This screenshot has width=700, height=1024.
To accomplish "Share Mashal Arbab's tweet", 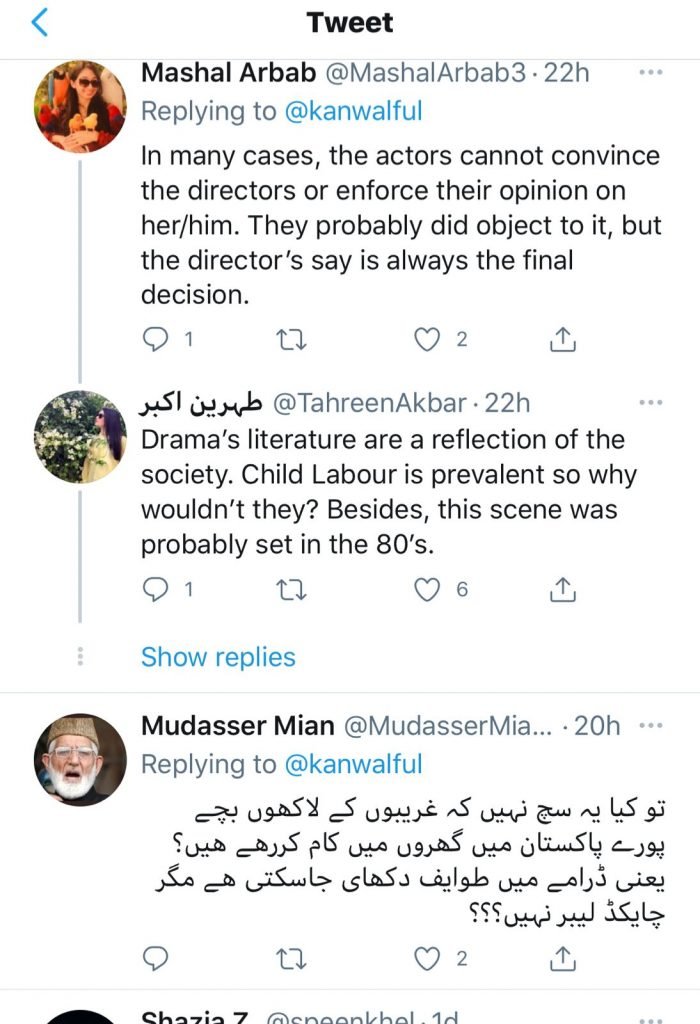I will point(563,340).
